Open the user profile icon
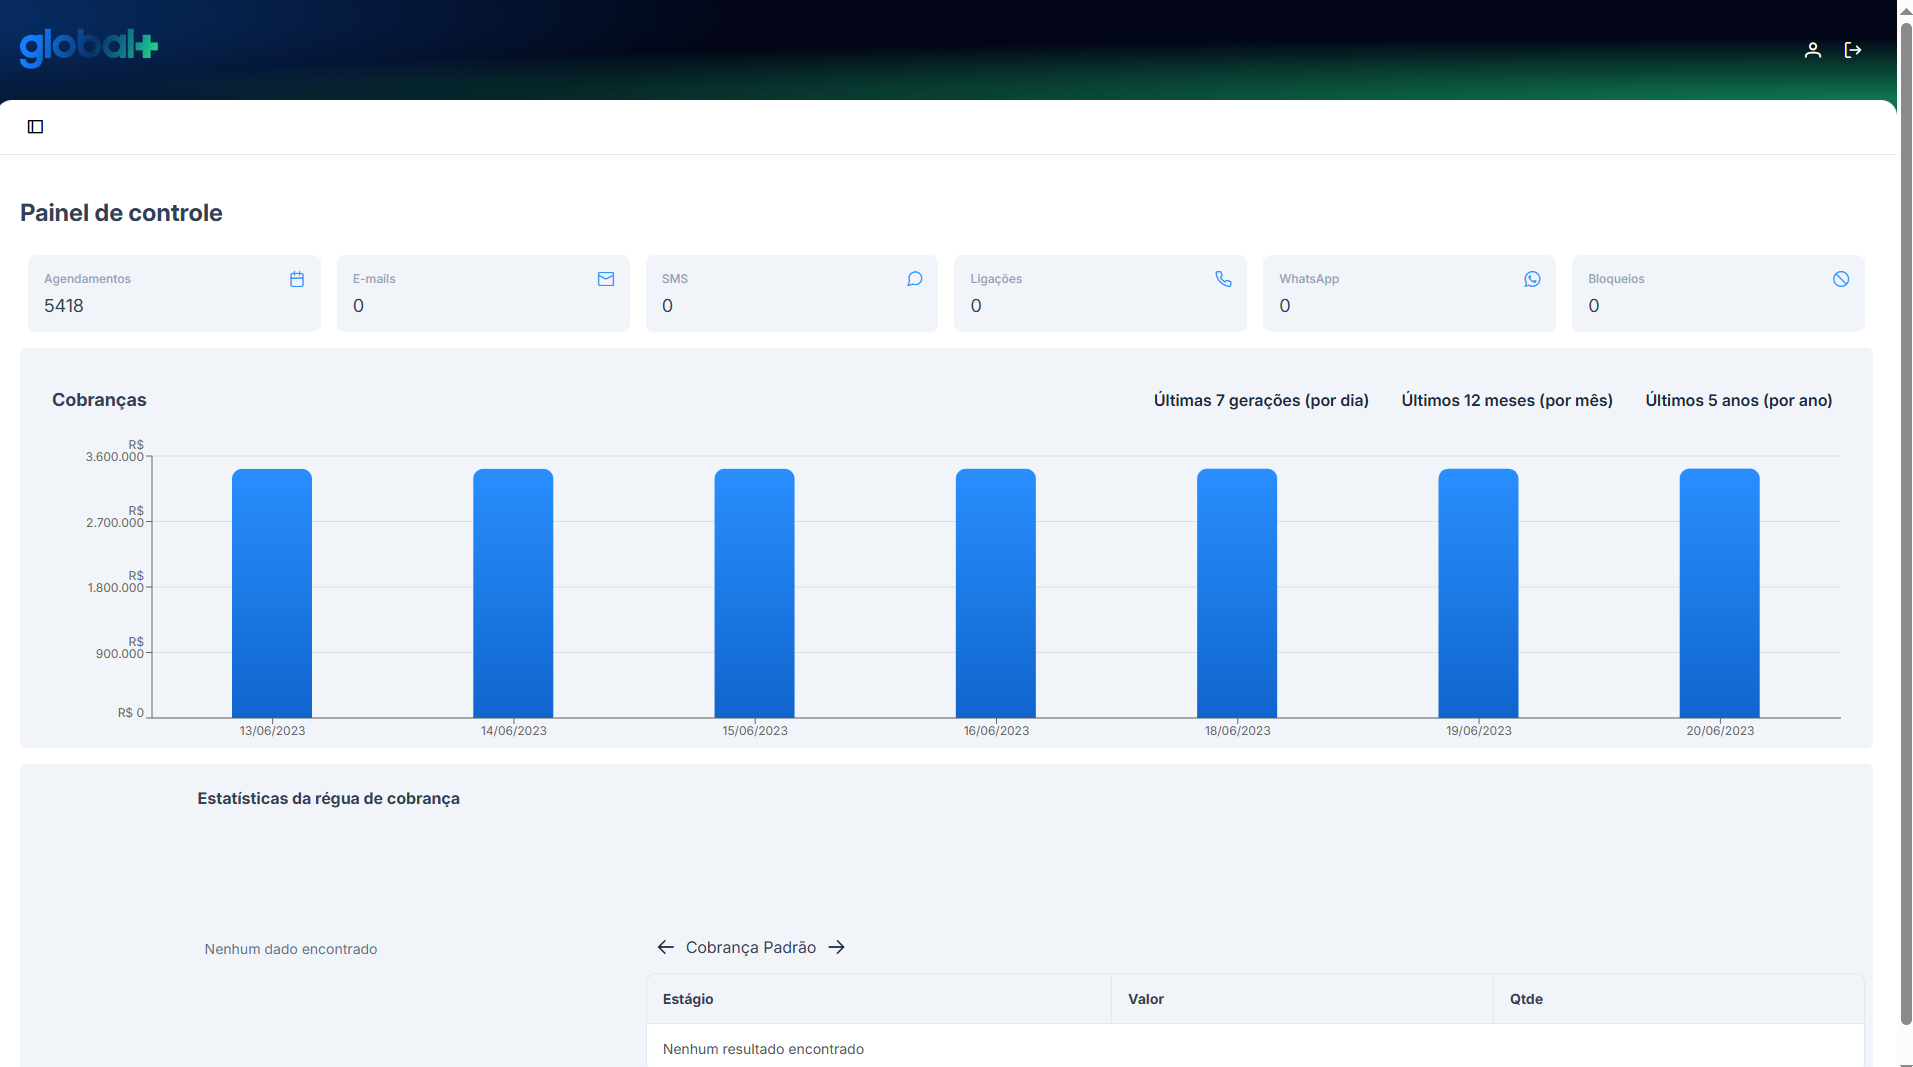The image size is (1913, 1067). click(1812, 50)
